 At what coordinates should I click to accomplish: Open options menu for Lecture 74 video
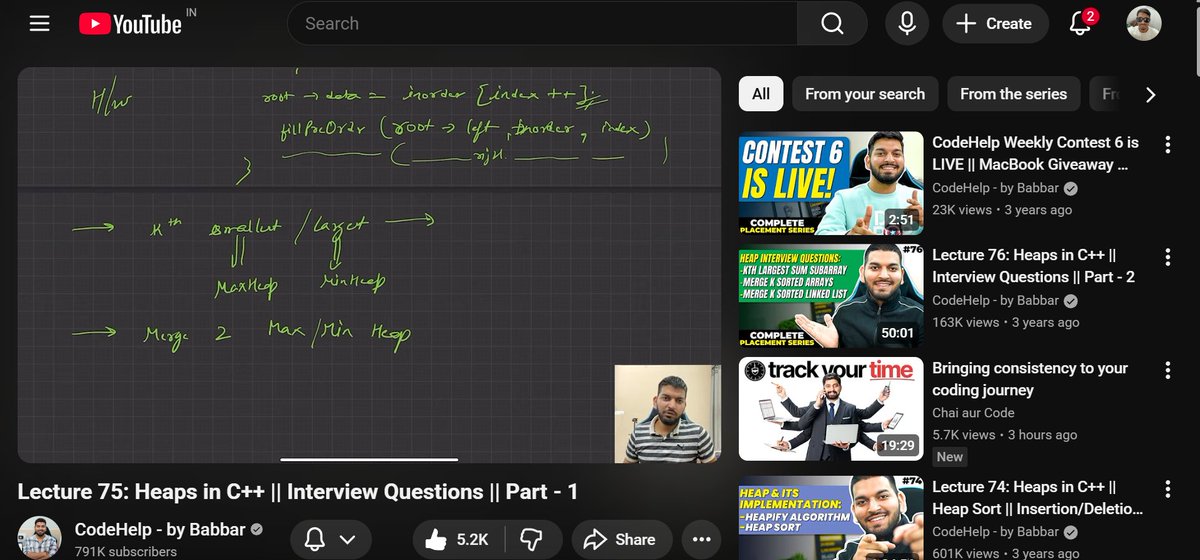[1167, 490]
